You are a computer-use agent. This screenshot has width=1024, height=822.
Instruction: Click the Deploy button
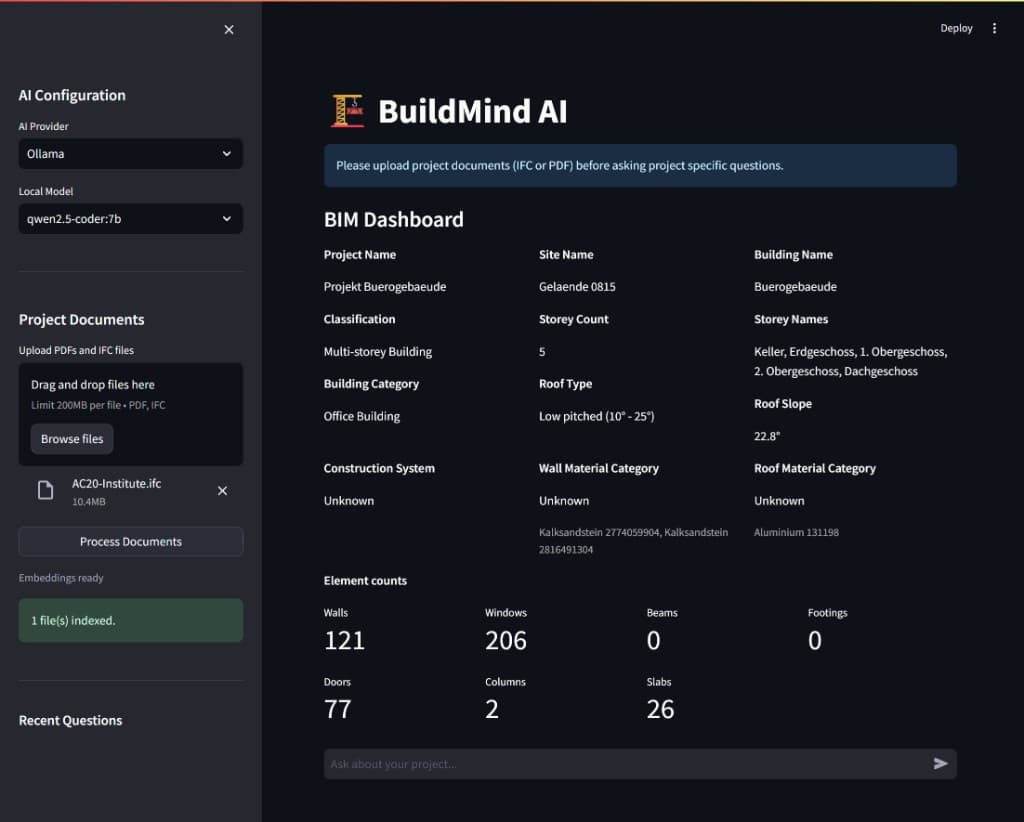956,28
